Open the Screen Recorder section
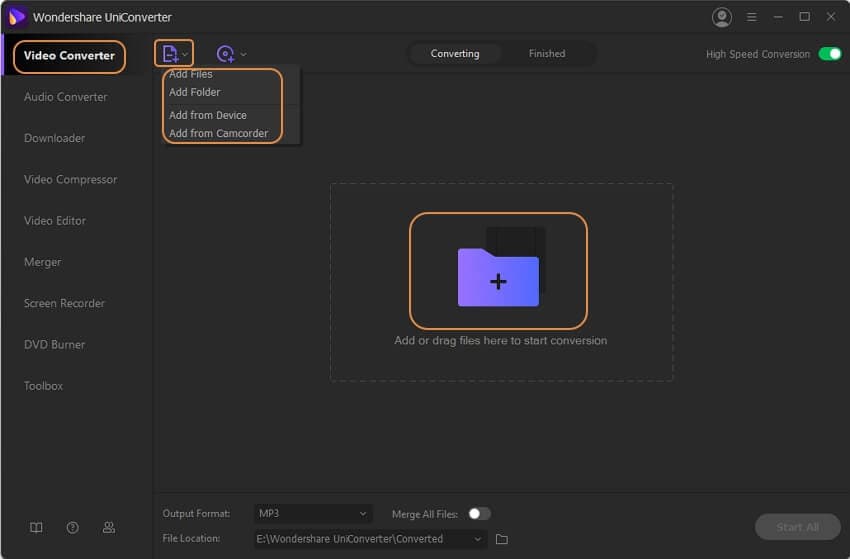The image size is (850, 559). tap(64, 304)
